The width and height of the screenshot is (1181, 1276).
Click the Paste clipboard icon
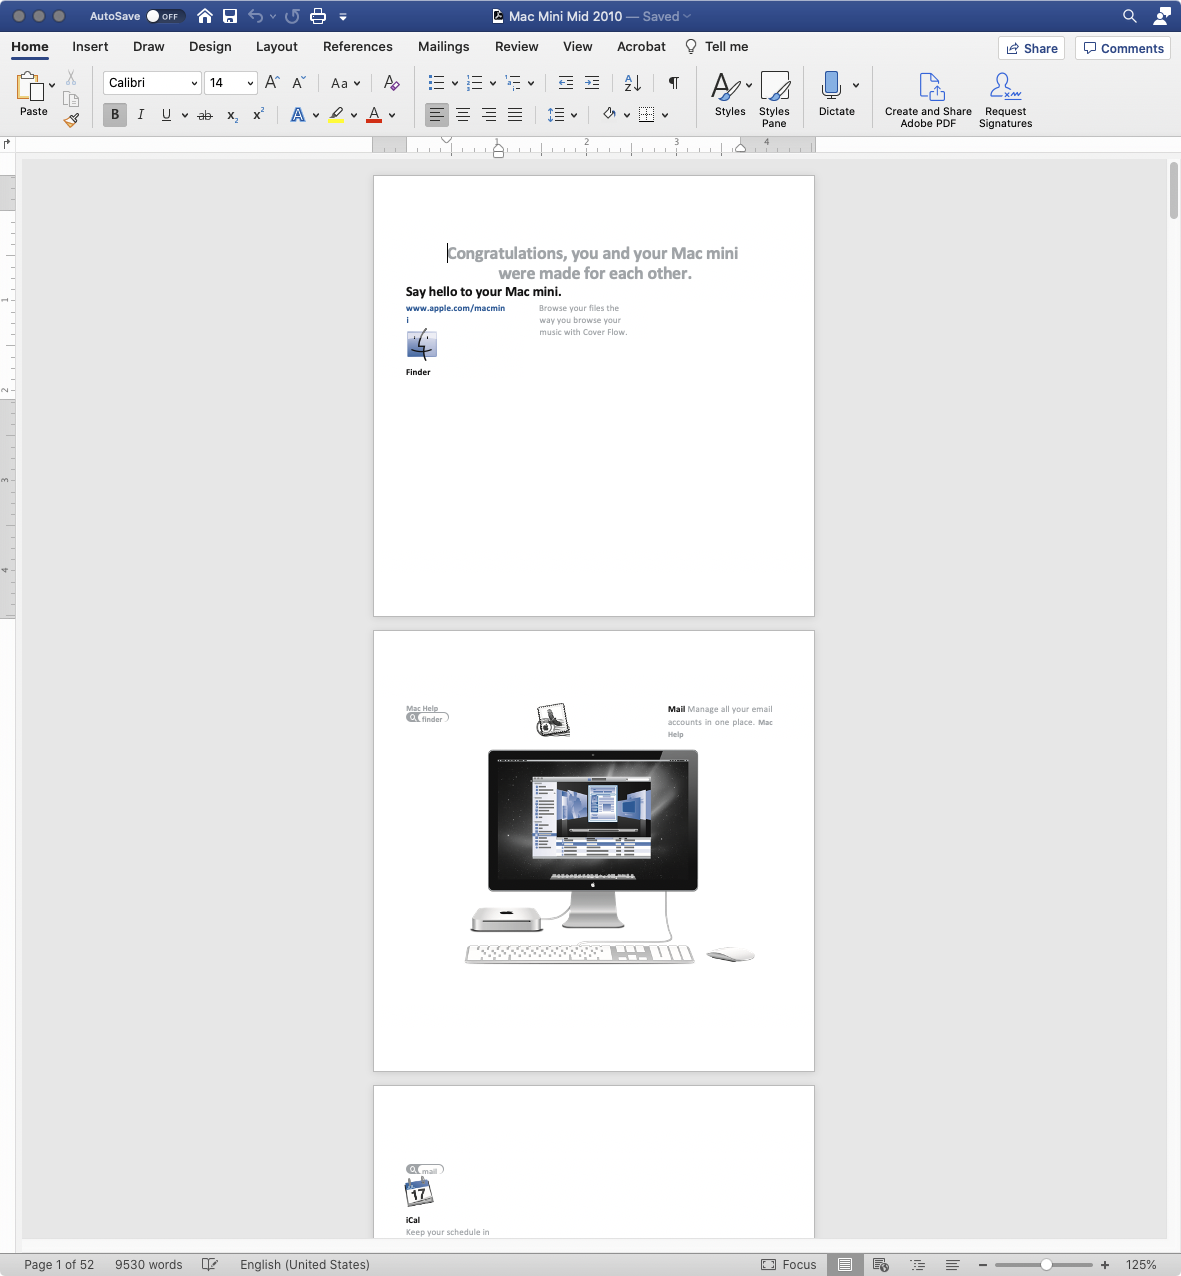click(x=31, y=87)
